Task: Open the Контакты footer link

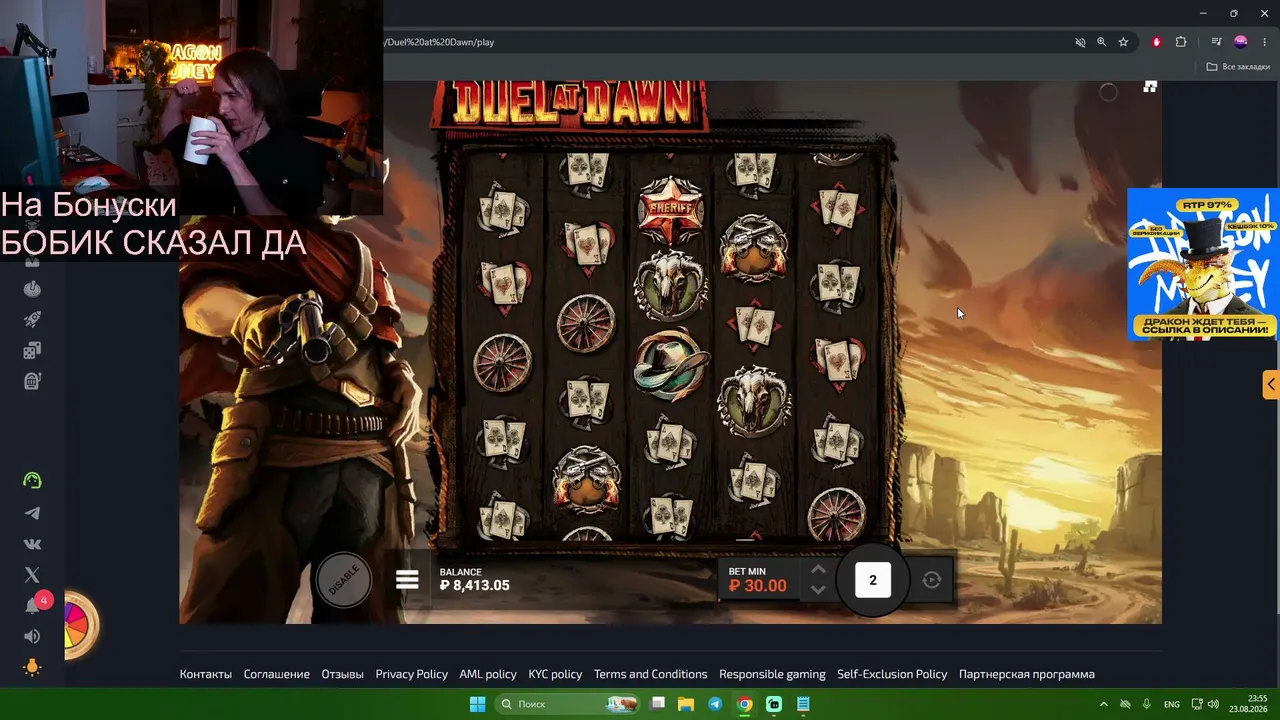Action: pos(206,674)
